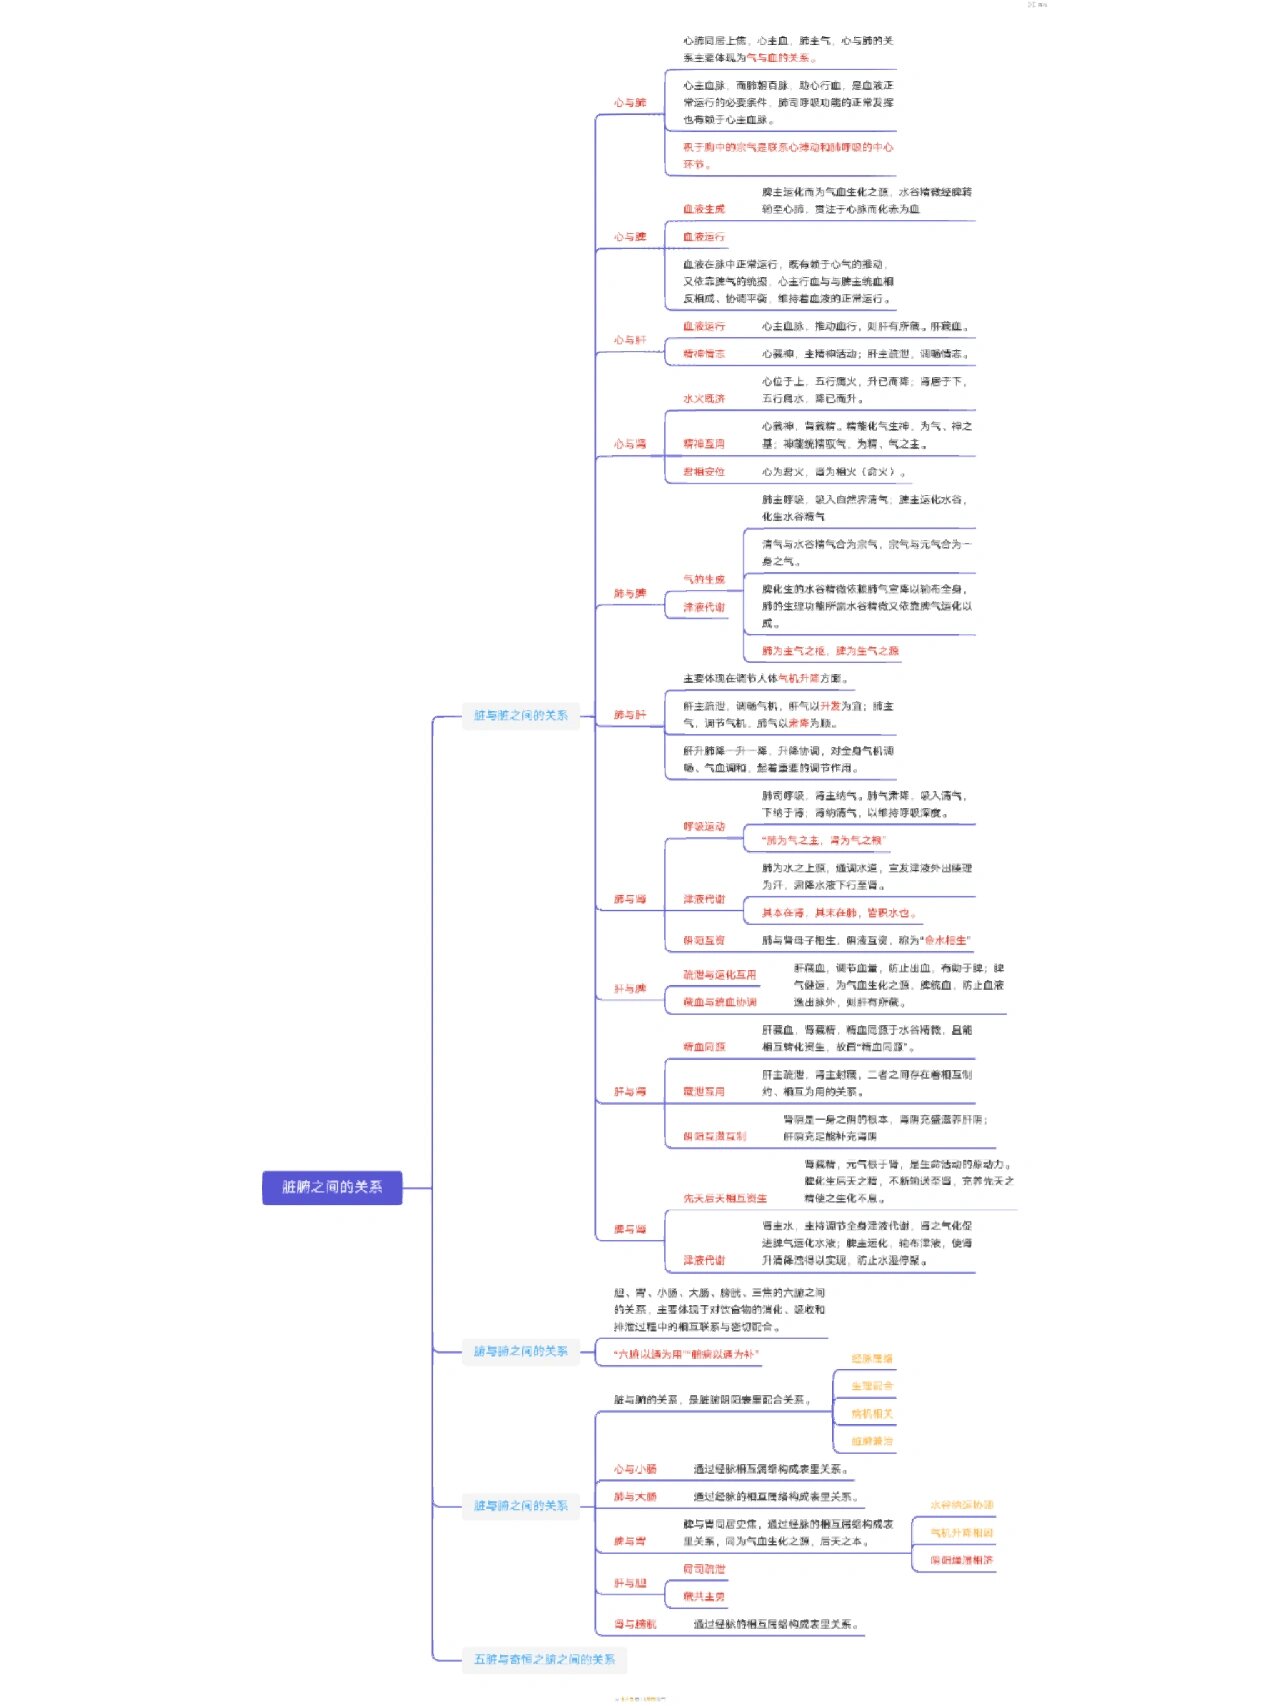Select the 精血同源 subtopic
Image resolution: width=1280 pixels, height=1706 pixels.
pos(704,1047)
